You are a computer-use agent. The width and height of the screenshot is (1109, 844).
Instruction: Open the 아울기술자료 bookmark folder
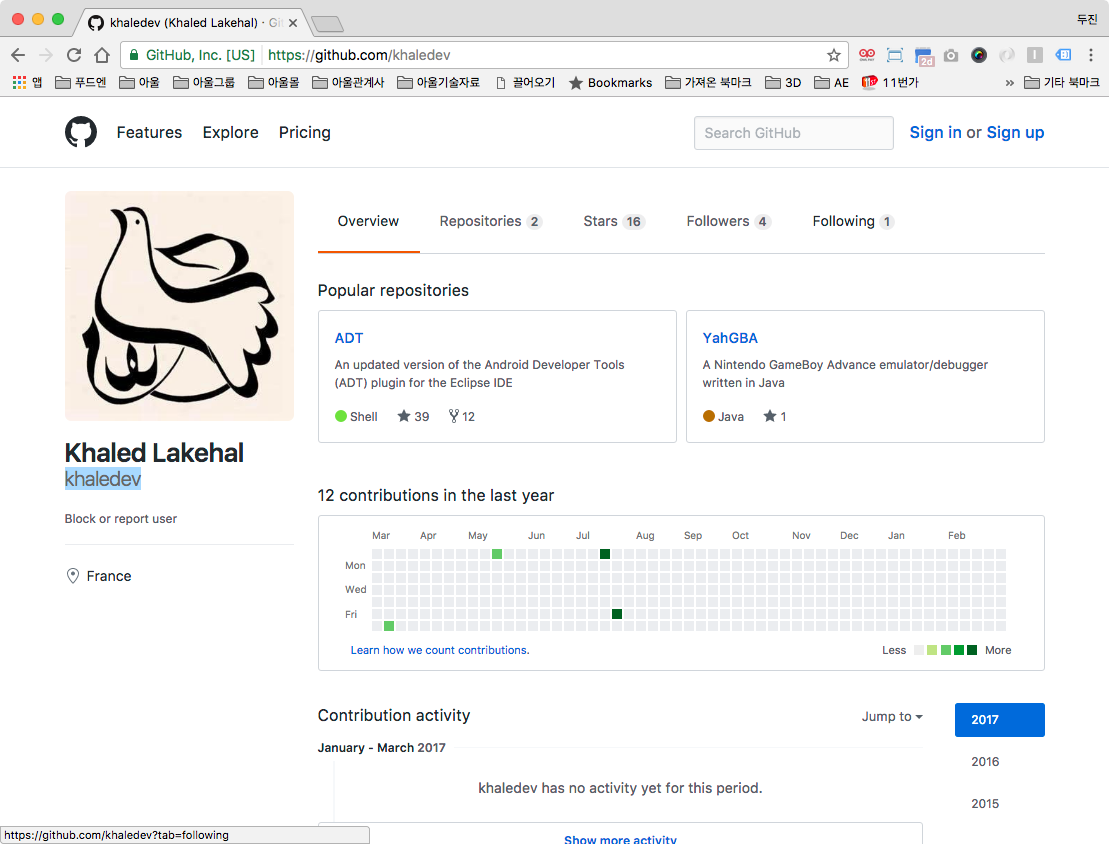pos(439,83)
